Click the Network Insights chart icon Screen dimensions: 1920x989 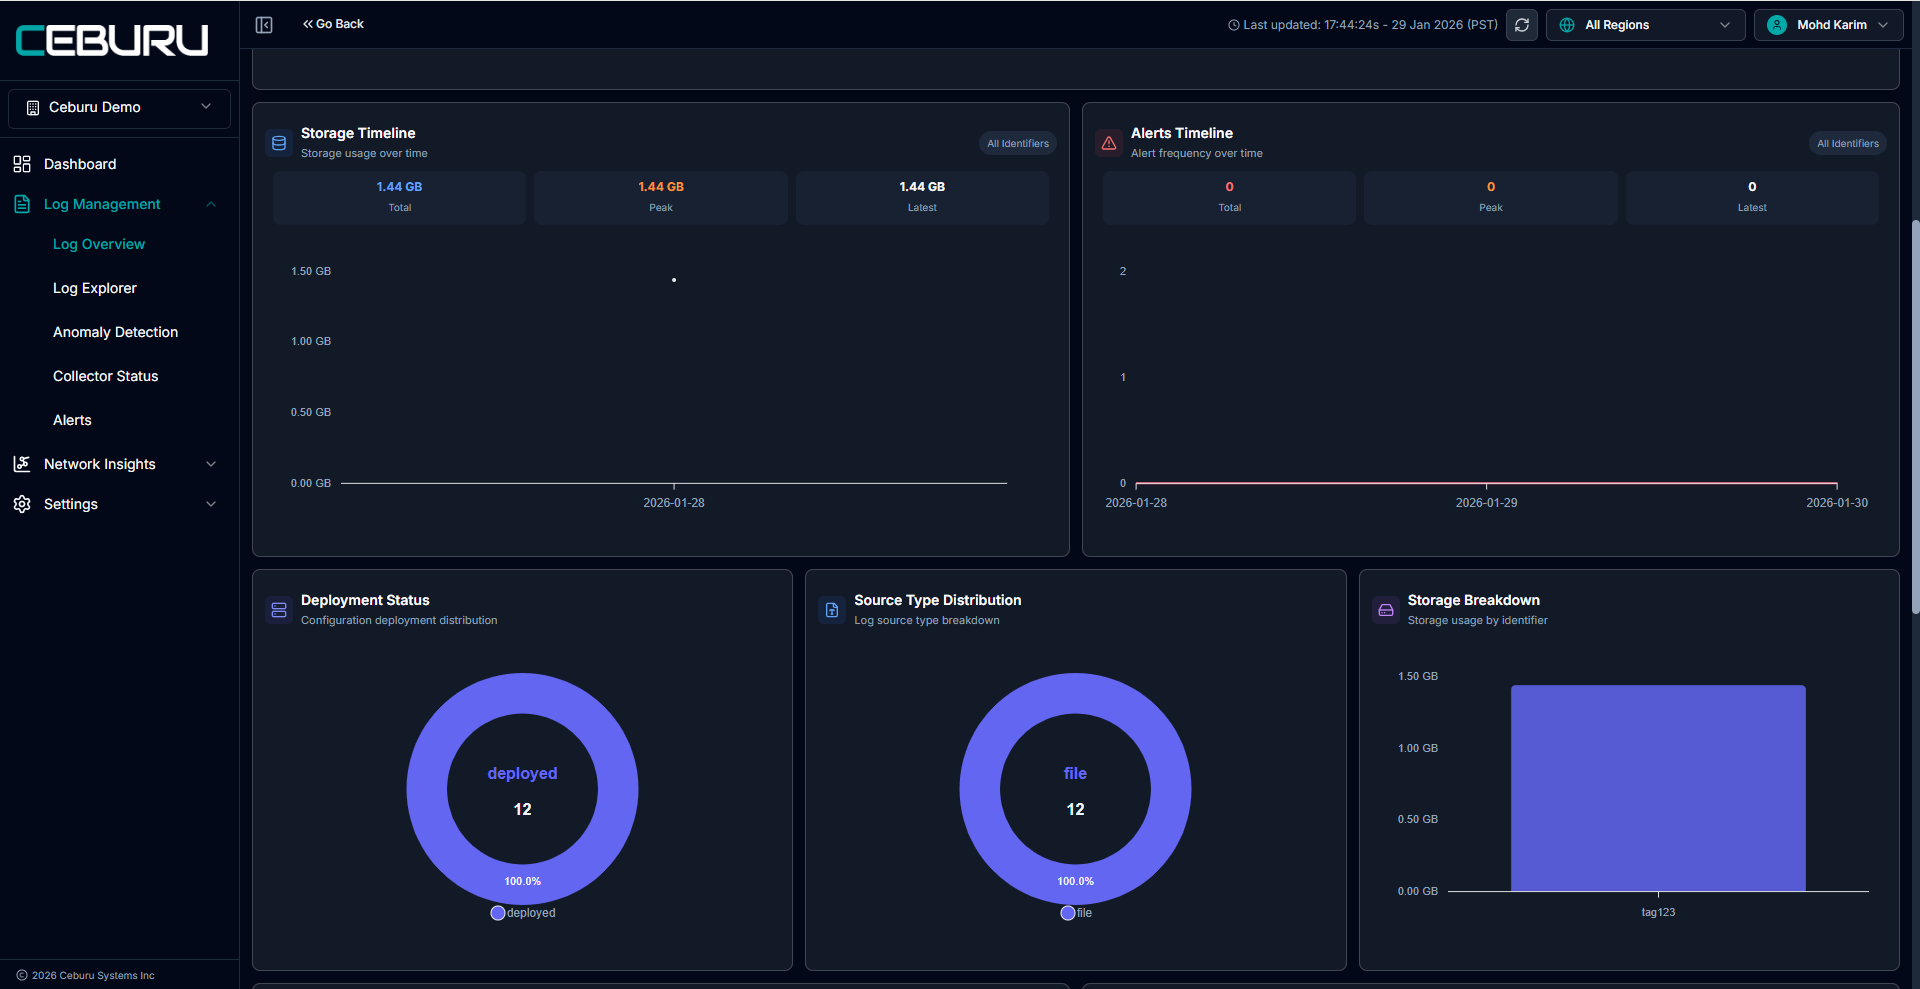[x=22, y=464]
